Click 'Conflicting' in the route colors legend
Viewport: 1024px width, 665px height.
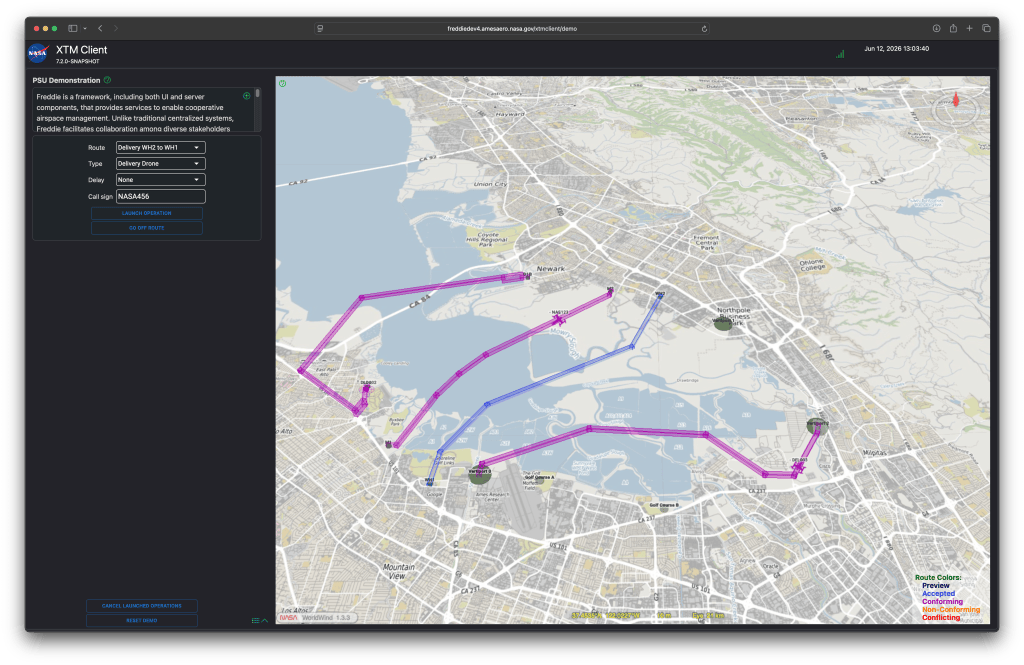(941, 617)
